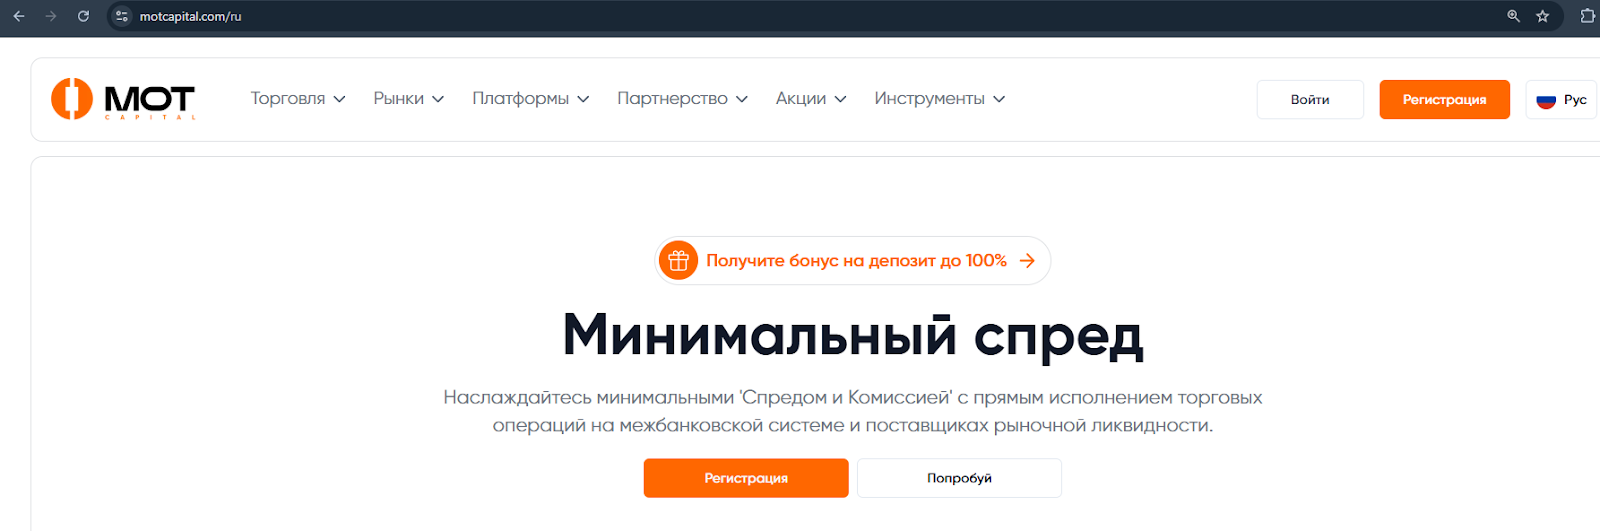Click the zoom magnifier icon in address bar

click(x=1513, y=16)
